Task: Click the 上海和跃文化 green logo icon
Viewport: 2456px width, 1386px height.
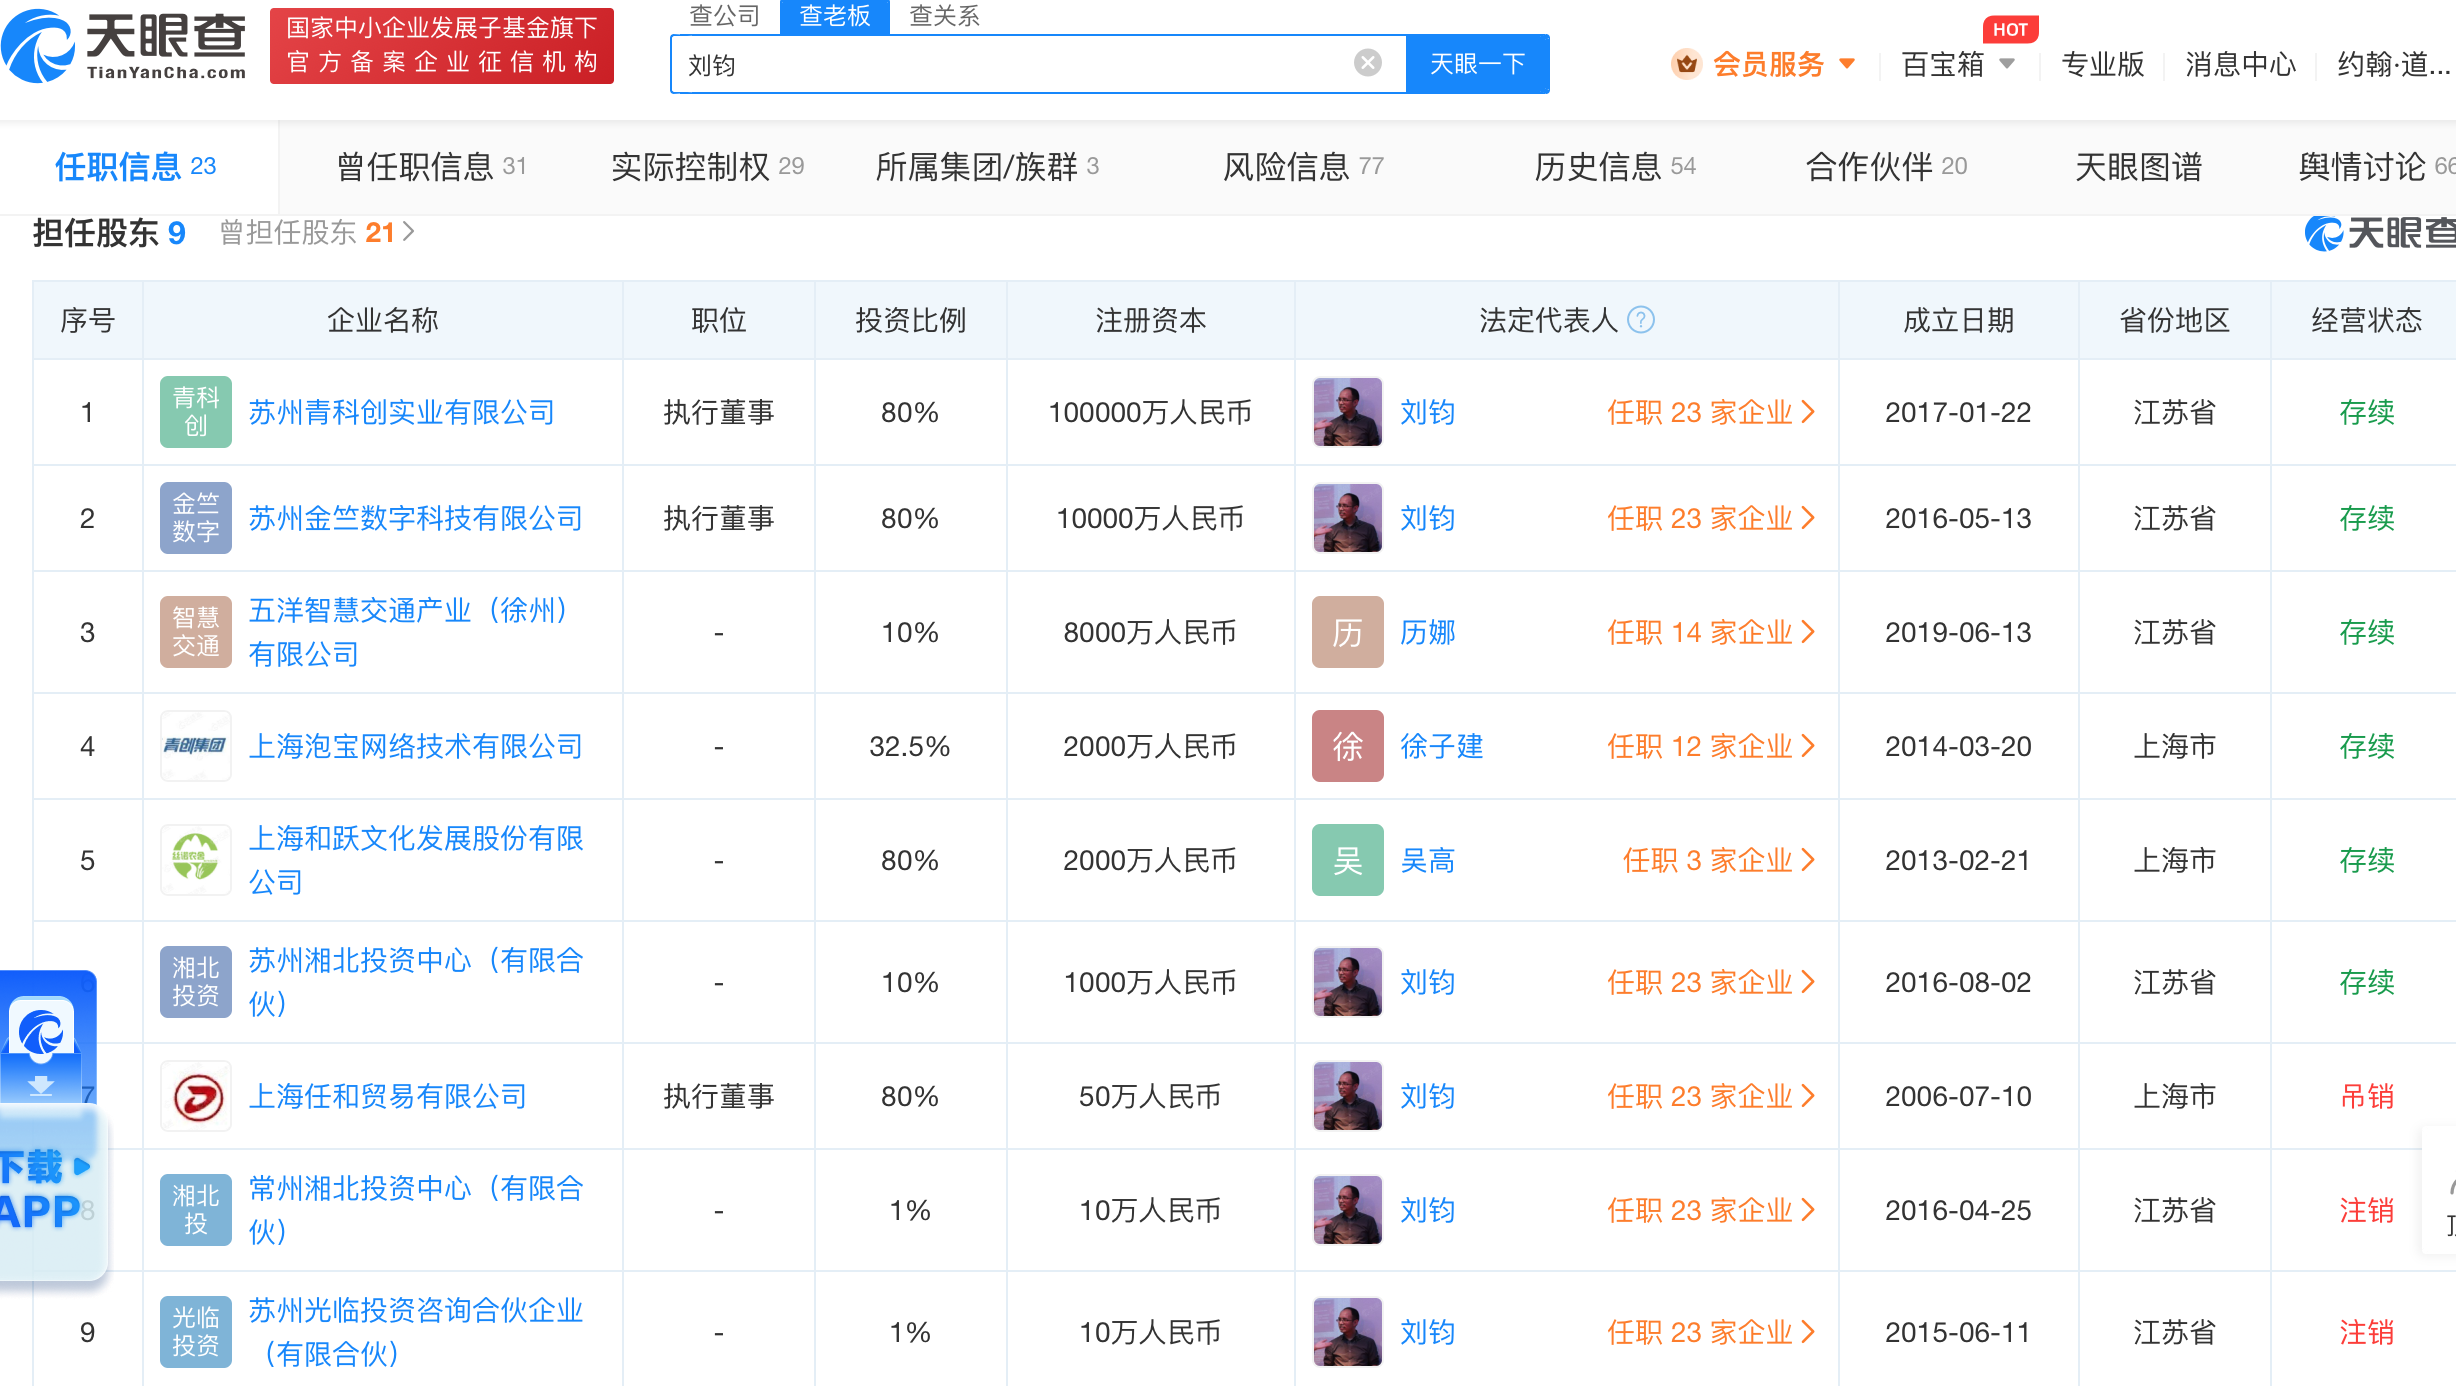Action: [195, 860]
